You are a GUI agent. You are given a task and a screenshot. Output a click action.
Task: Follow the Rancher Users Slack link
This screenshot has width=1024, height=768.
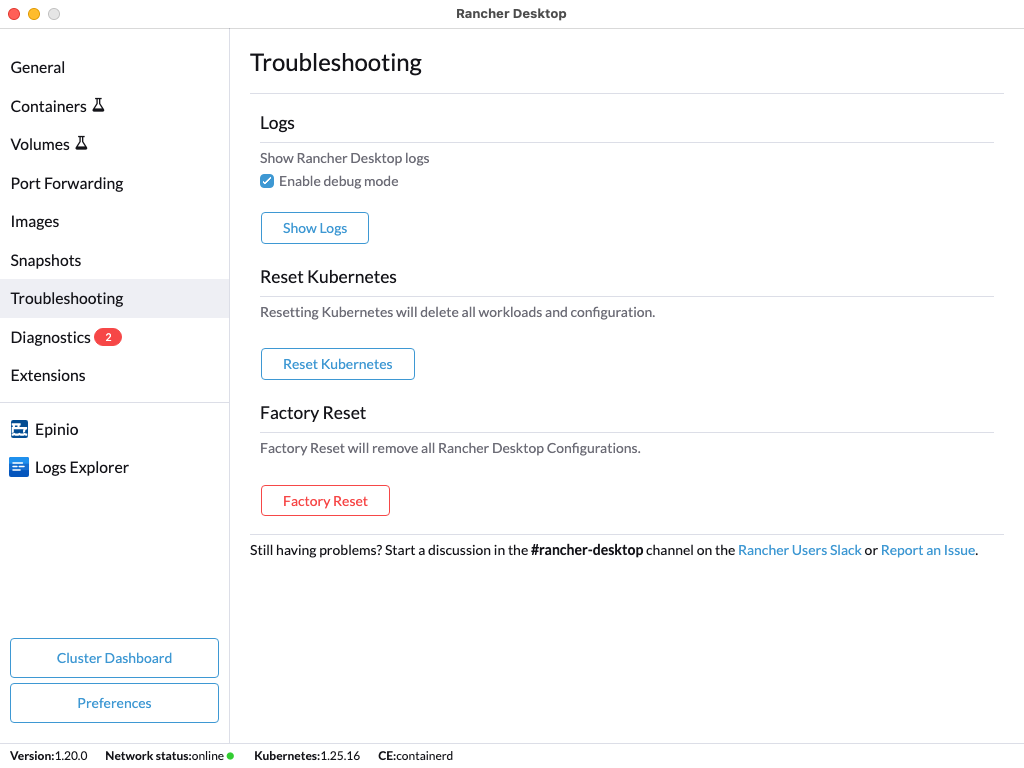[x=799, y=550]
